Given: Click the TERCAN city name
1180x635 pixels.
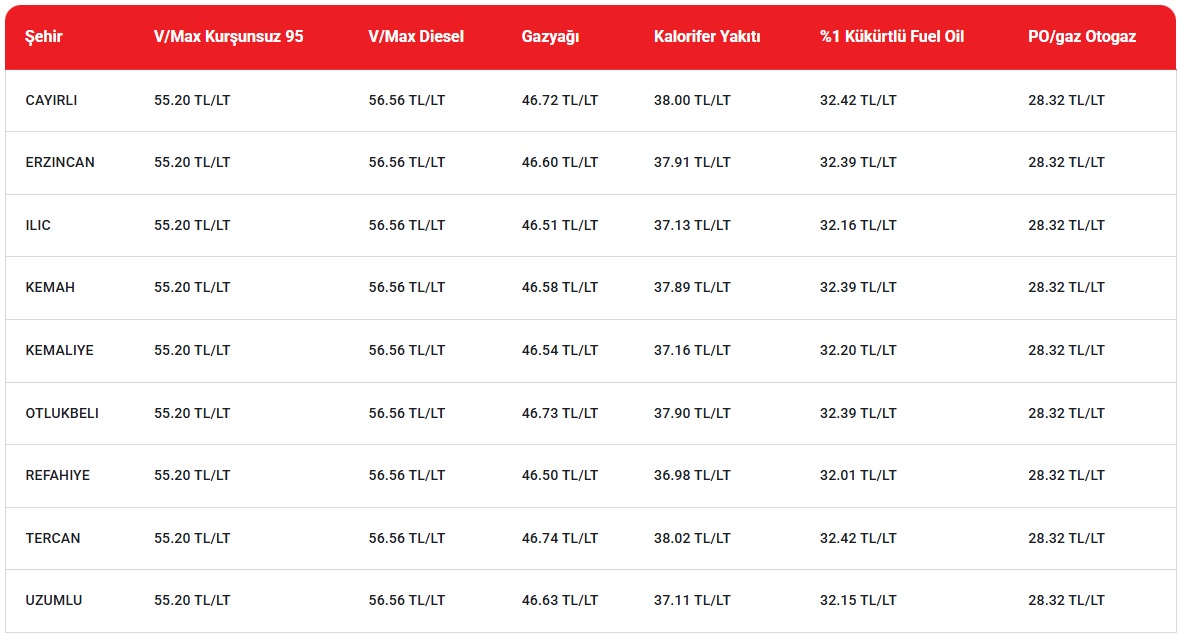Looking at the screenshot, I should click(x=53, y=538).
